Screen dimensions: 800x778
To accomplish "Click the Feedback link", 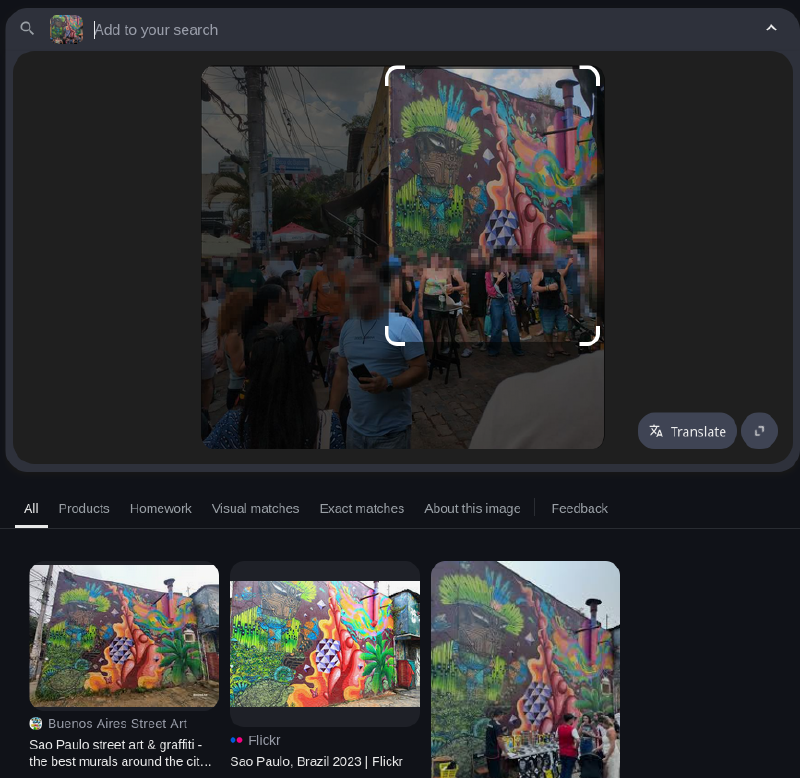I will pyautogui.click(x=579, y=508).
